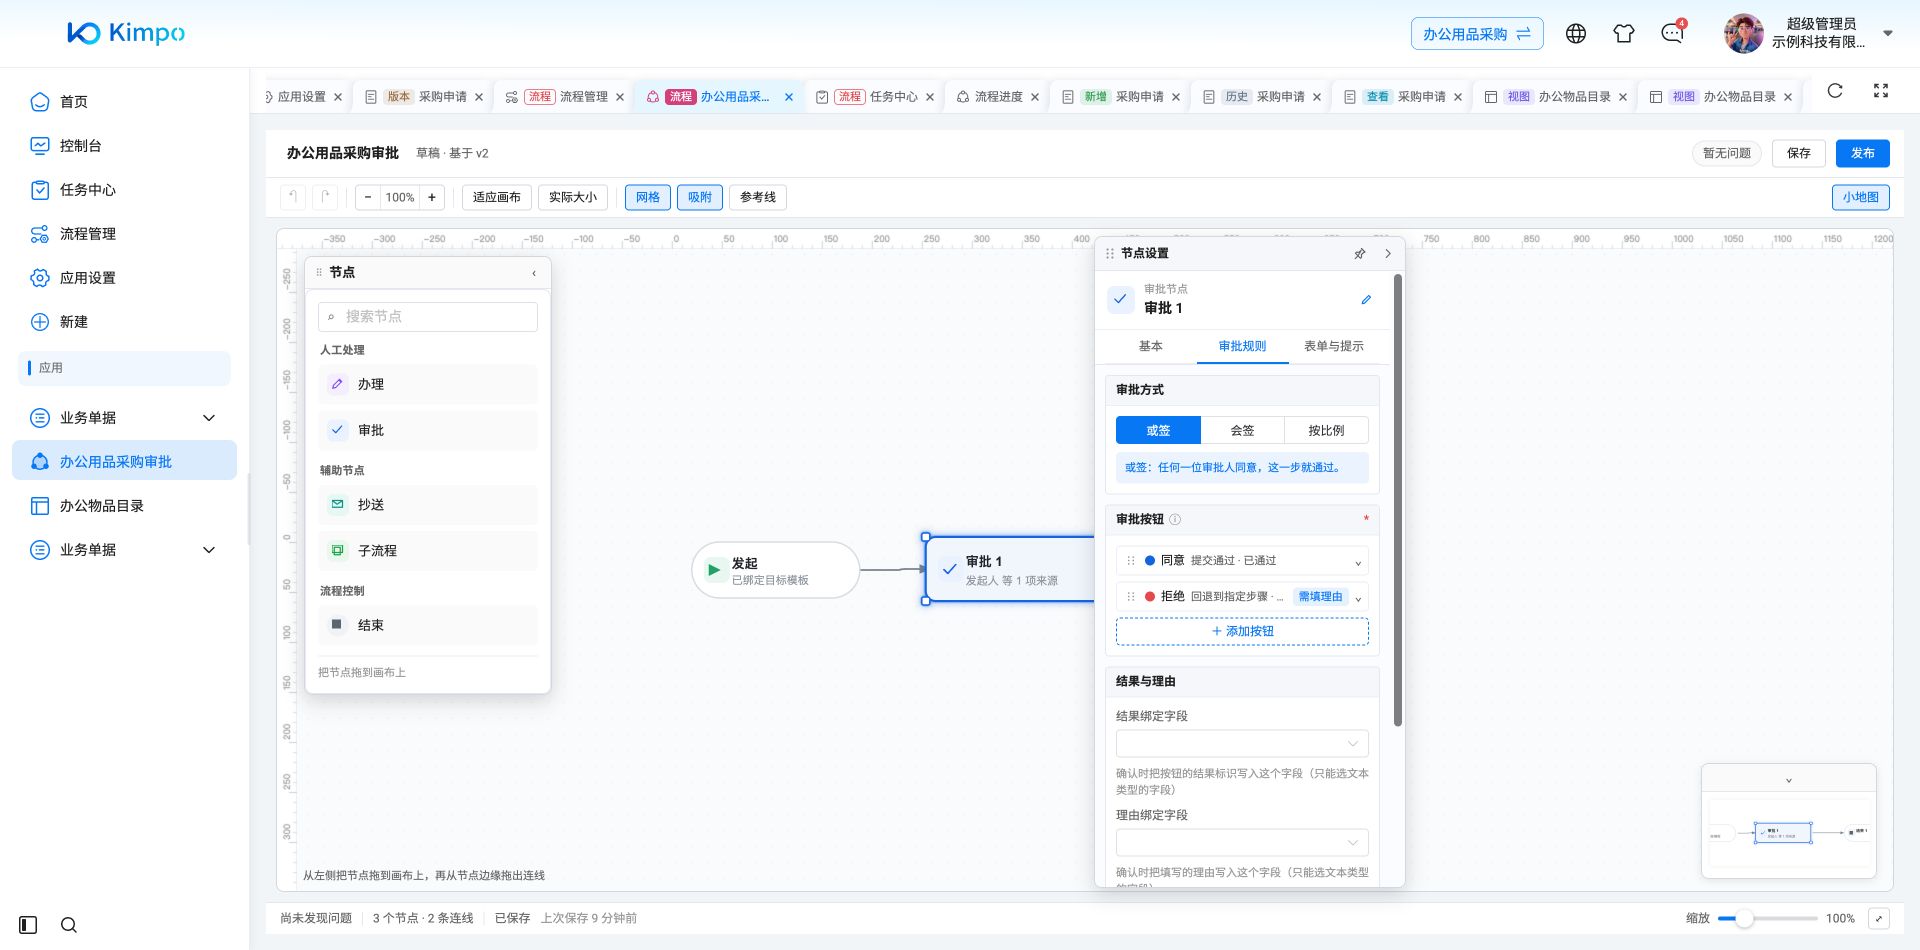Select 按比例 approval mode
This screenshot has width=1920, height=950.
click(1326, 430)
